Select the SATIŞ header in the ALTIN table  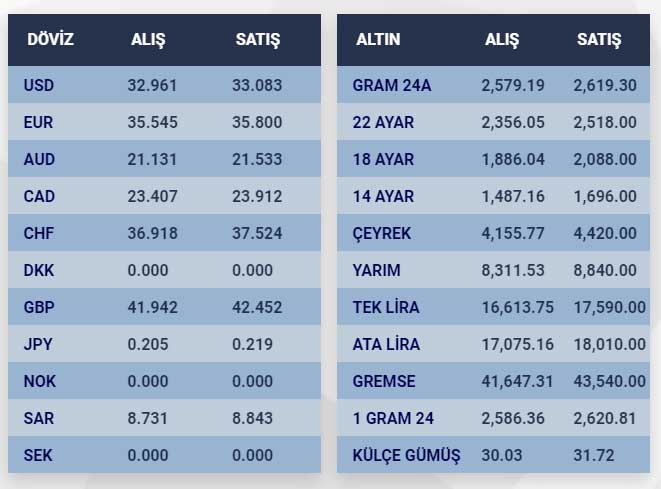click(598, 40)
